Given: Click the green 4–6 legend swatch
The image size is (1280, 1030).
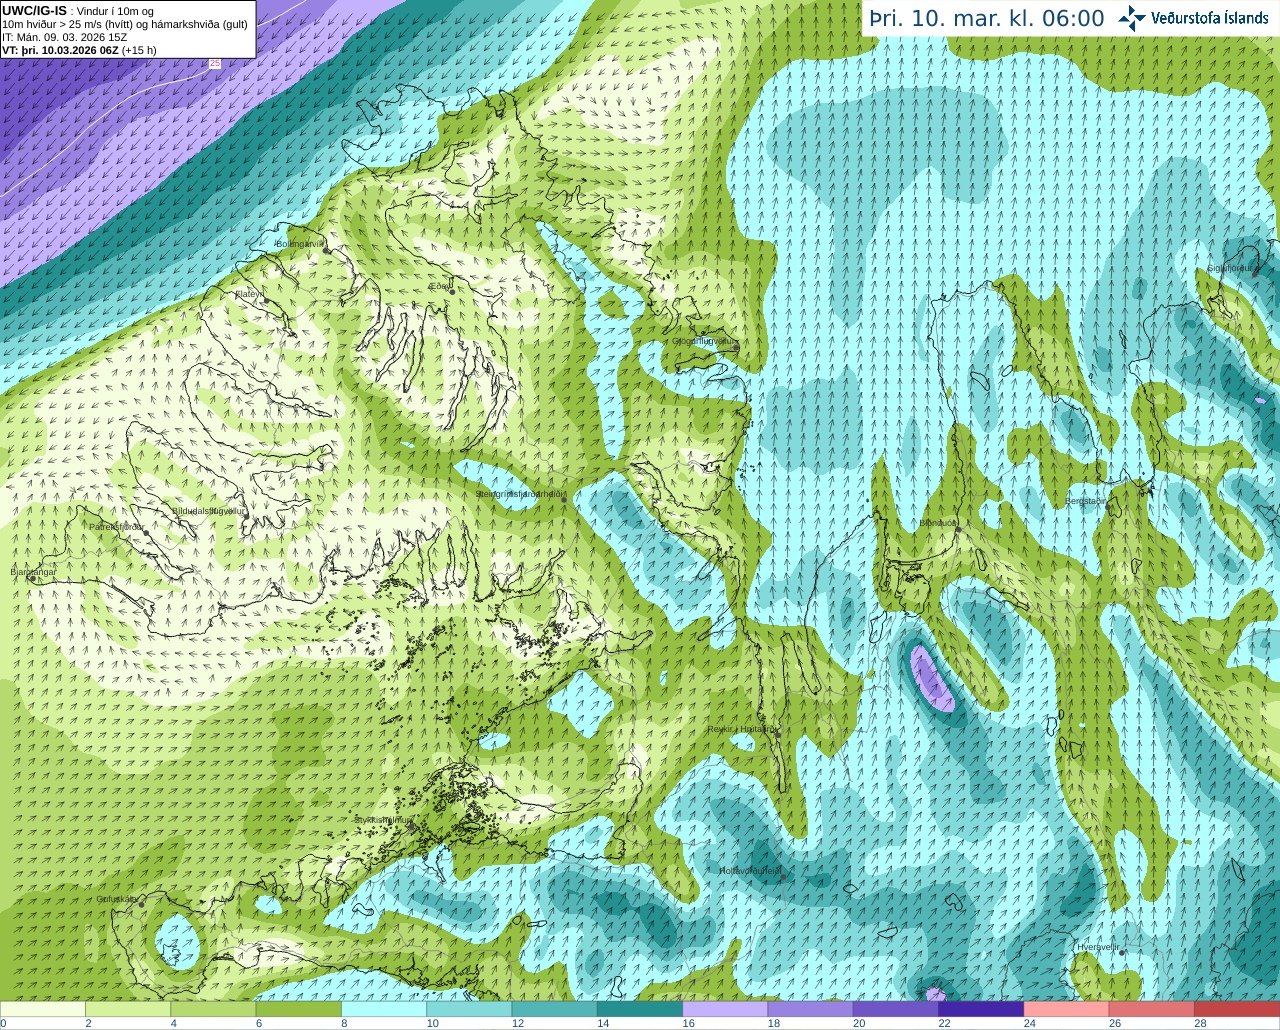Looking at the screenshot, I should [x=213, y=1009].
